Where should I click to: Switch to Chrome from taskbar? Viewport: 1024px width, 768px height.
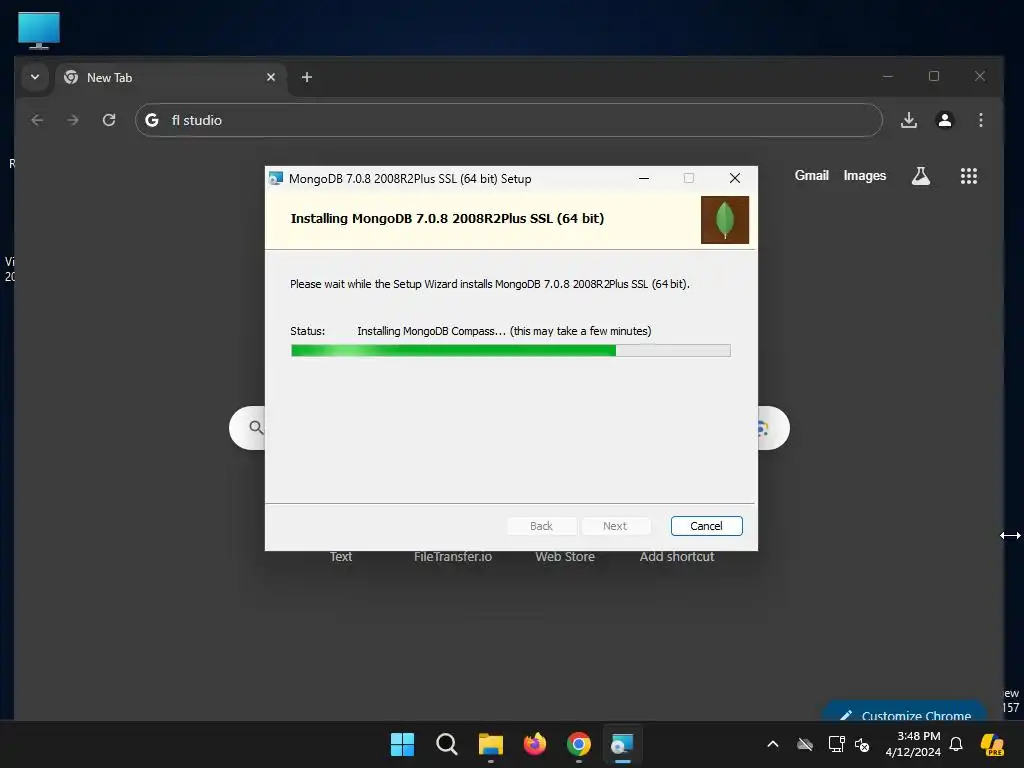tap(579, 744)
